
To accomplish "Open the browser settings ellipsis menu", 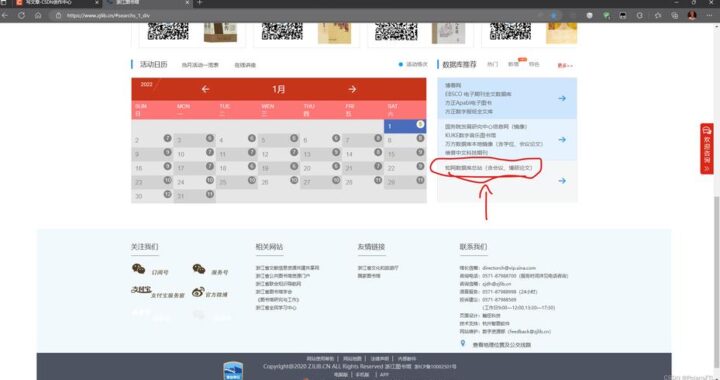I will (710, 15).
